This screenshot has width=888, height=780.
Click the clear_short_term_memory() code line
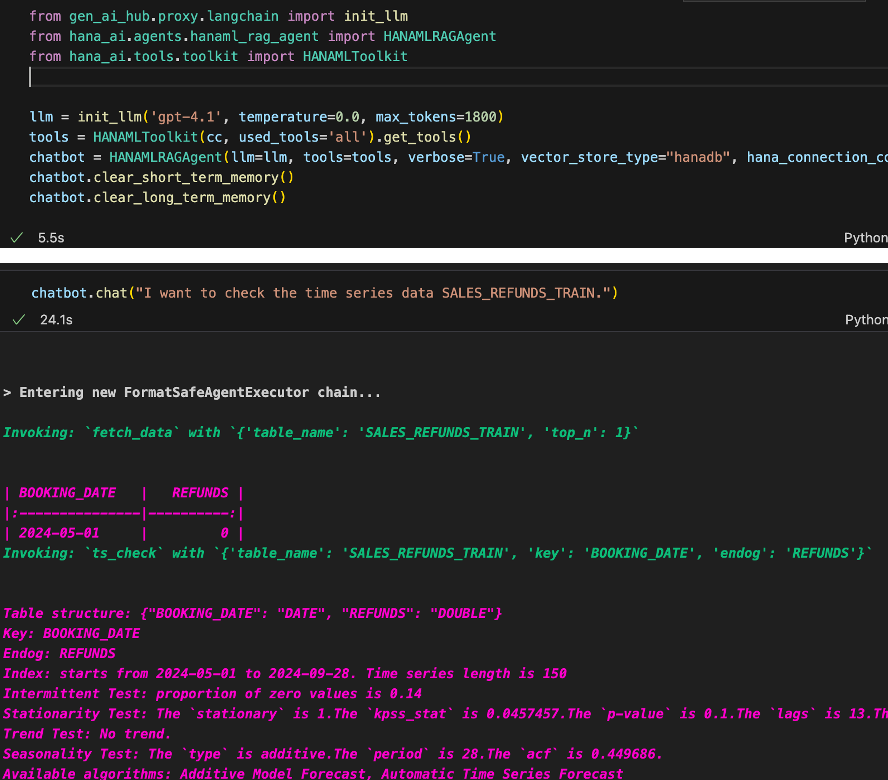click(161, 177)
